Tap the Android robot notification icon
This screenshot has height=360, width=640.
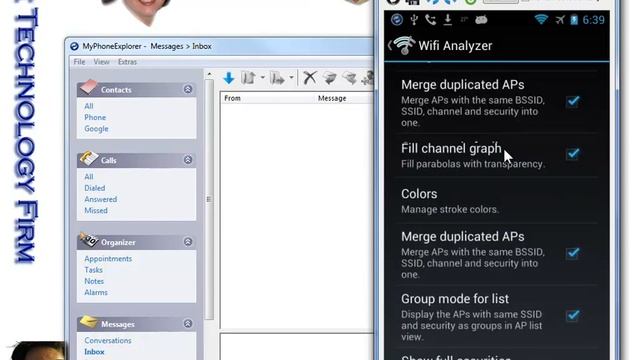click(x=481, y=19)
